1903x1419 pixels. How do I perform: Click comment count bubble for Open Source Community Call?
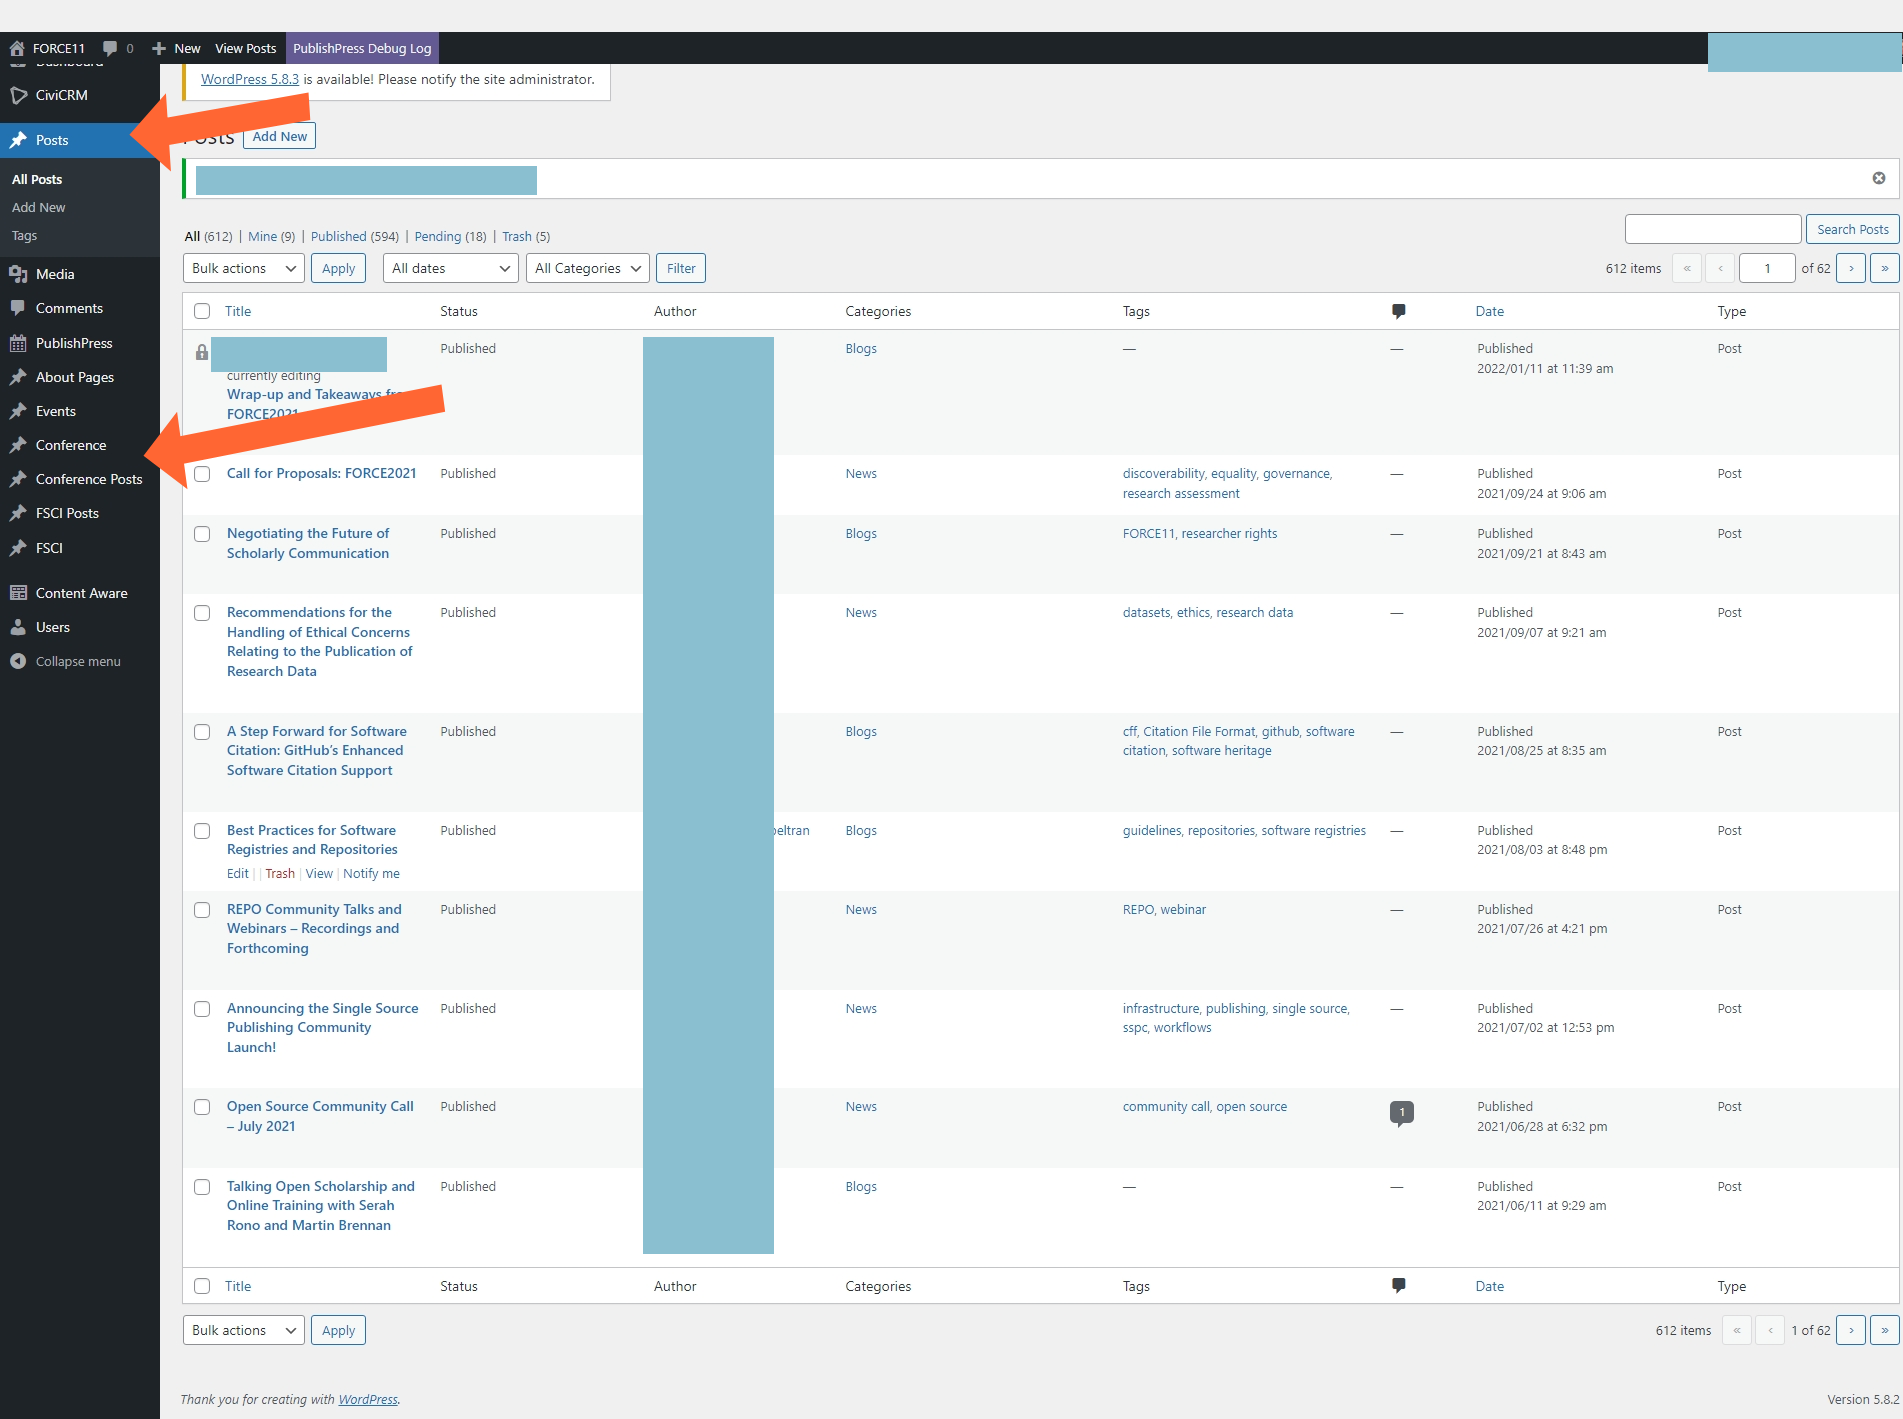(1402, 1112)
